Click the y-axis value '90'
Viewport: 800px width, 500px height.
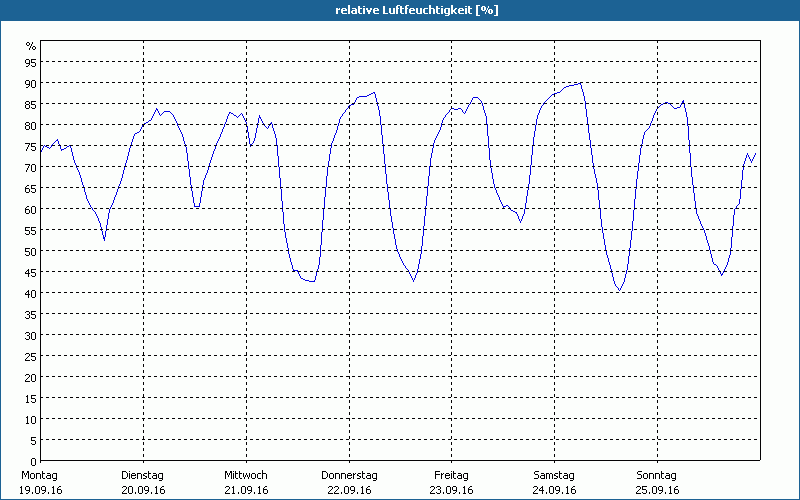click(31, 83)
